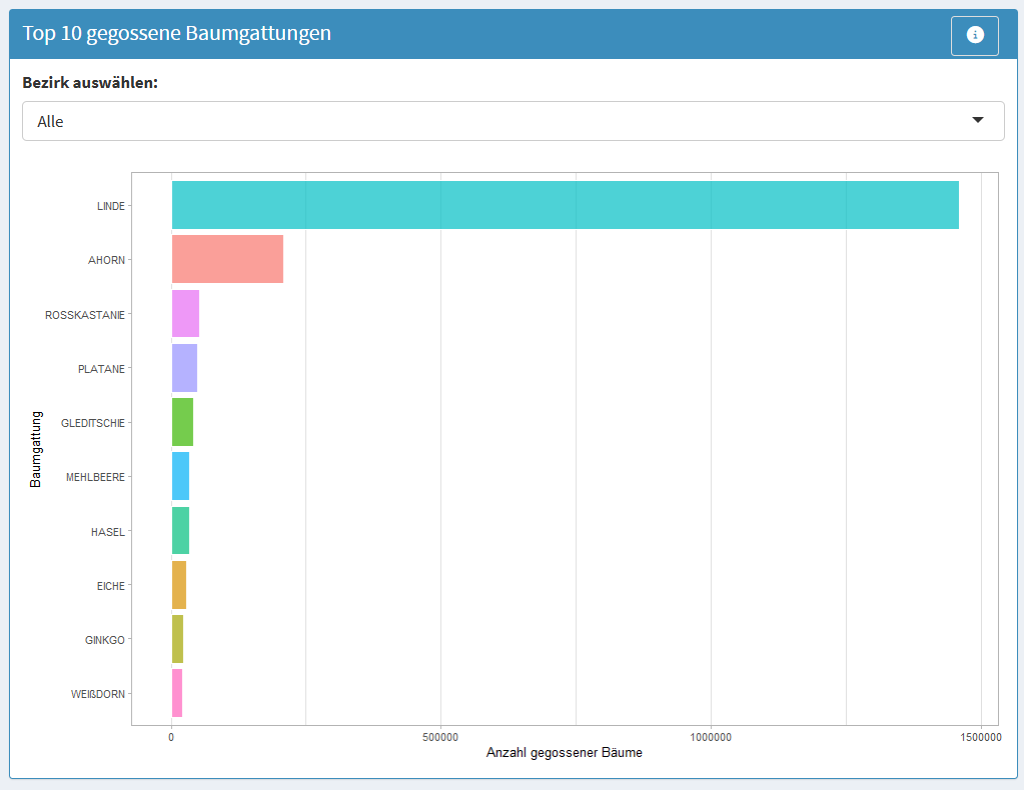This screenshot has width=1024, height=790.
Task: Click the teal LINDE bar
Action: pyautogui.click(x=565, y=205)
